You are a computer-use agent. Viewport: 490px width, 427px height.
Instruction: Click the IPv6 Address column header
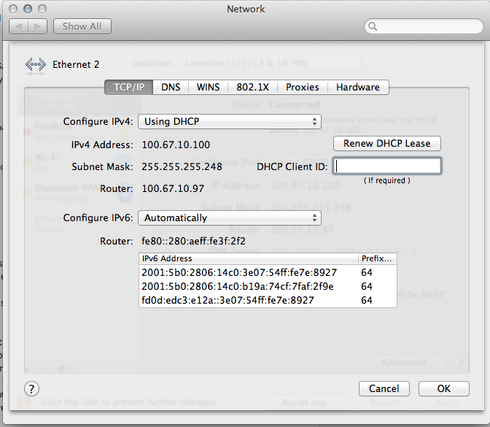coord(248,259)
